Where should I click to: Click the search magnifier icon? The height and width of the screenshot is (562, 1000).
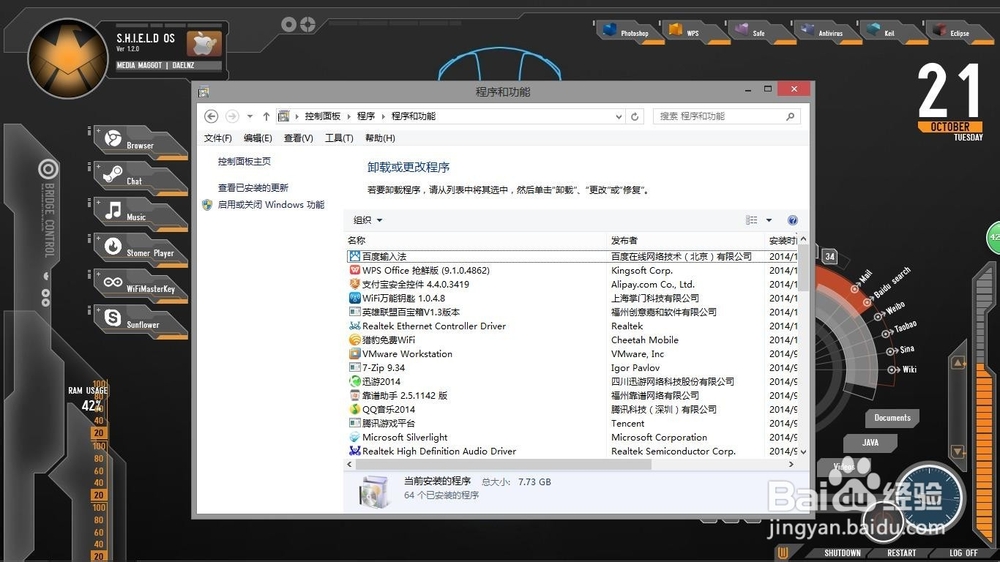(790, 116)
